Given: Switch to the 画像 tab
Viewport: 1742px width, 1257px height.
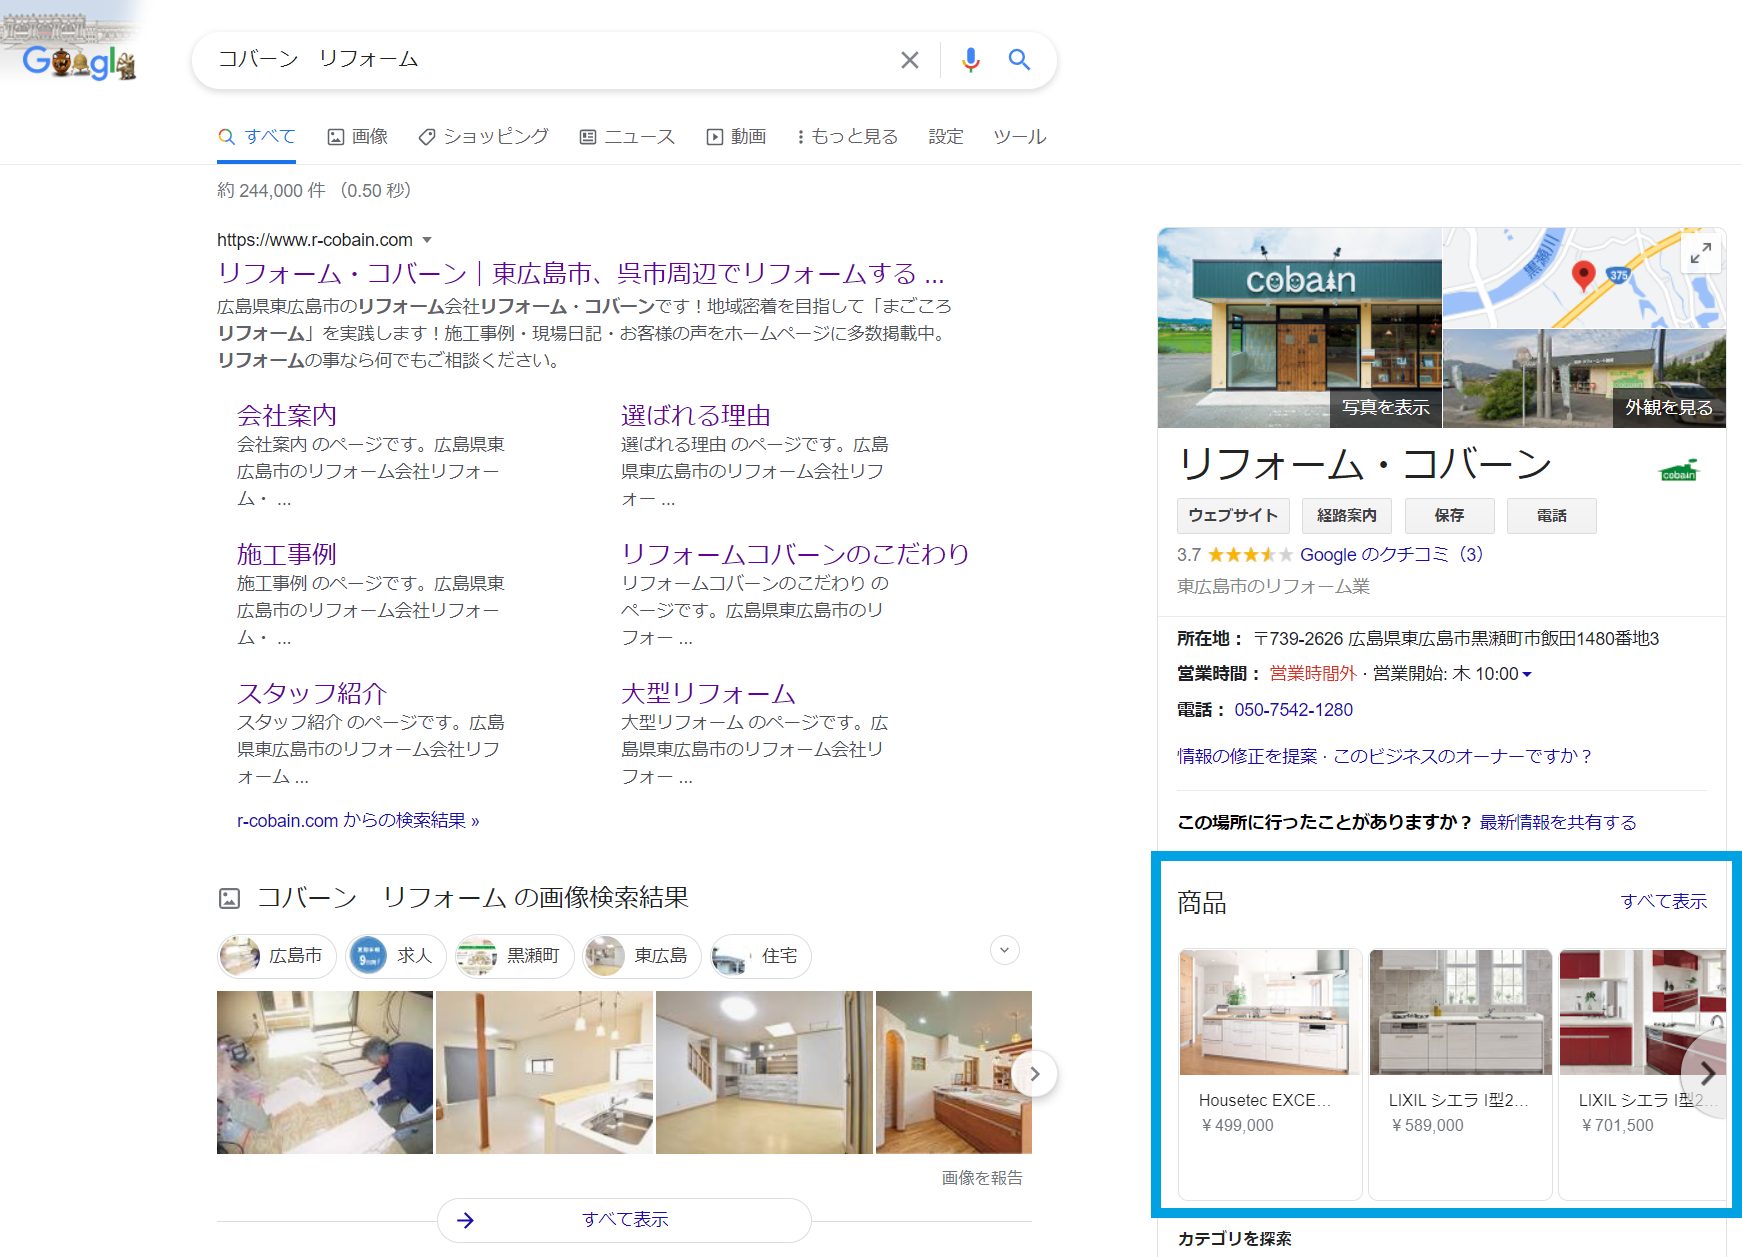Looking at the screenshot, I should click(357, 137).
